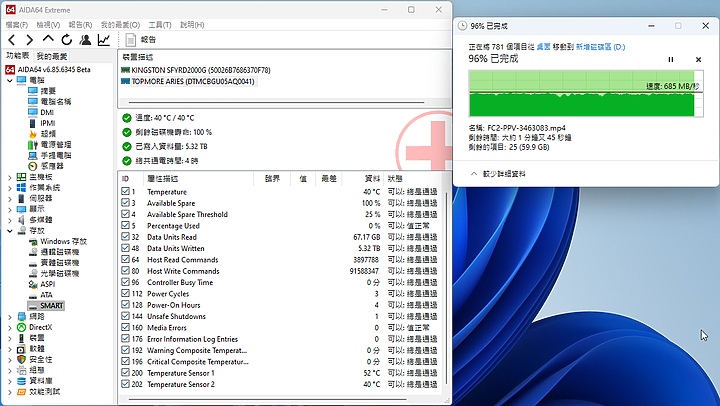
Task: Go back with the AIDA64 back arrow
Action: point(12,40)
